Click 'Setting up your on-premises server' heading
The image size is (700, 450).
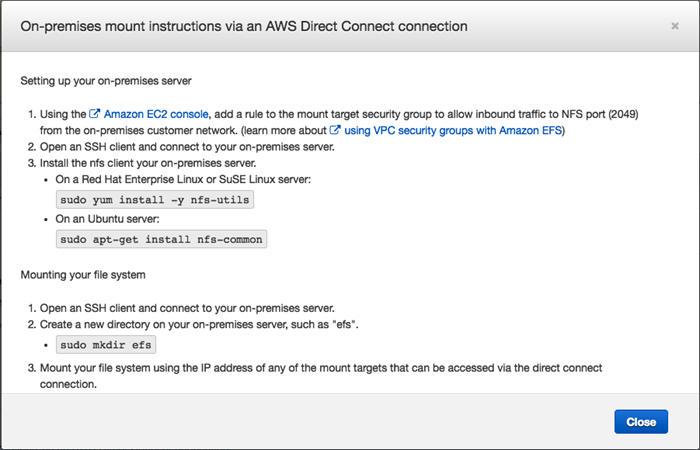(114, 80)
